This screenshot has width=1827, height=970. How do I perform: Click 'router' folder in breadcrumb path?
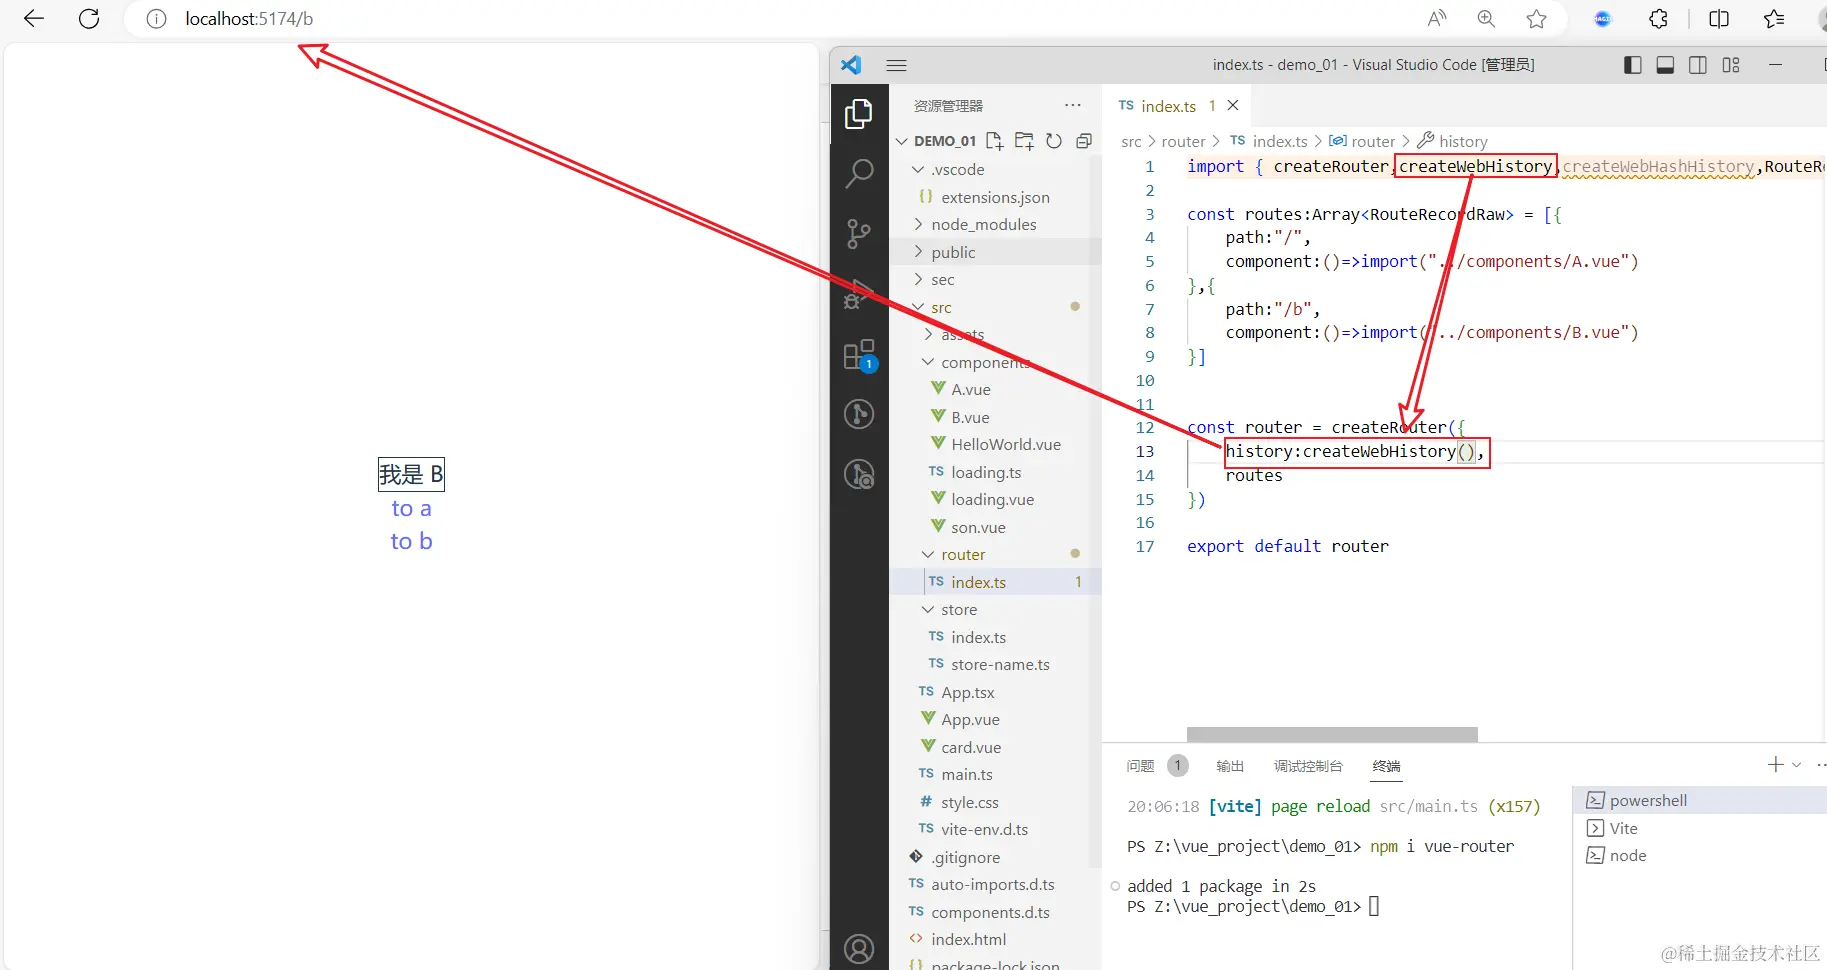pos(1183,142)
